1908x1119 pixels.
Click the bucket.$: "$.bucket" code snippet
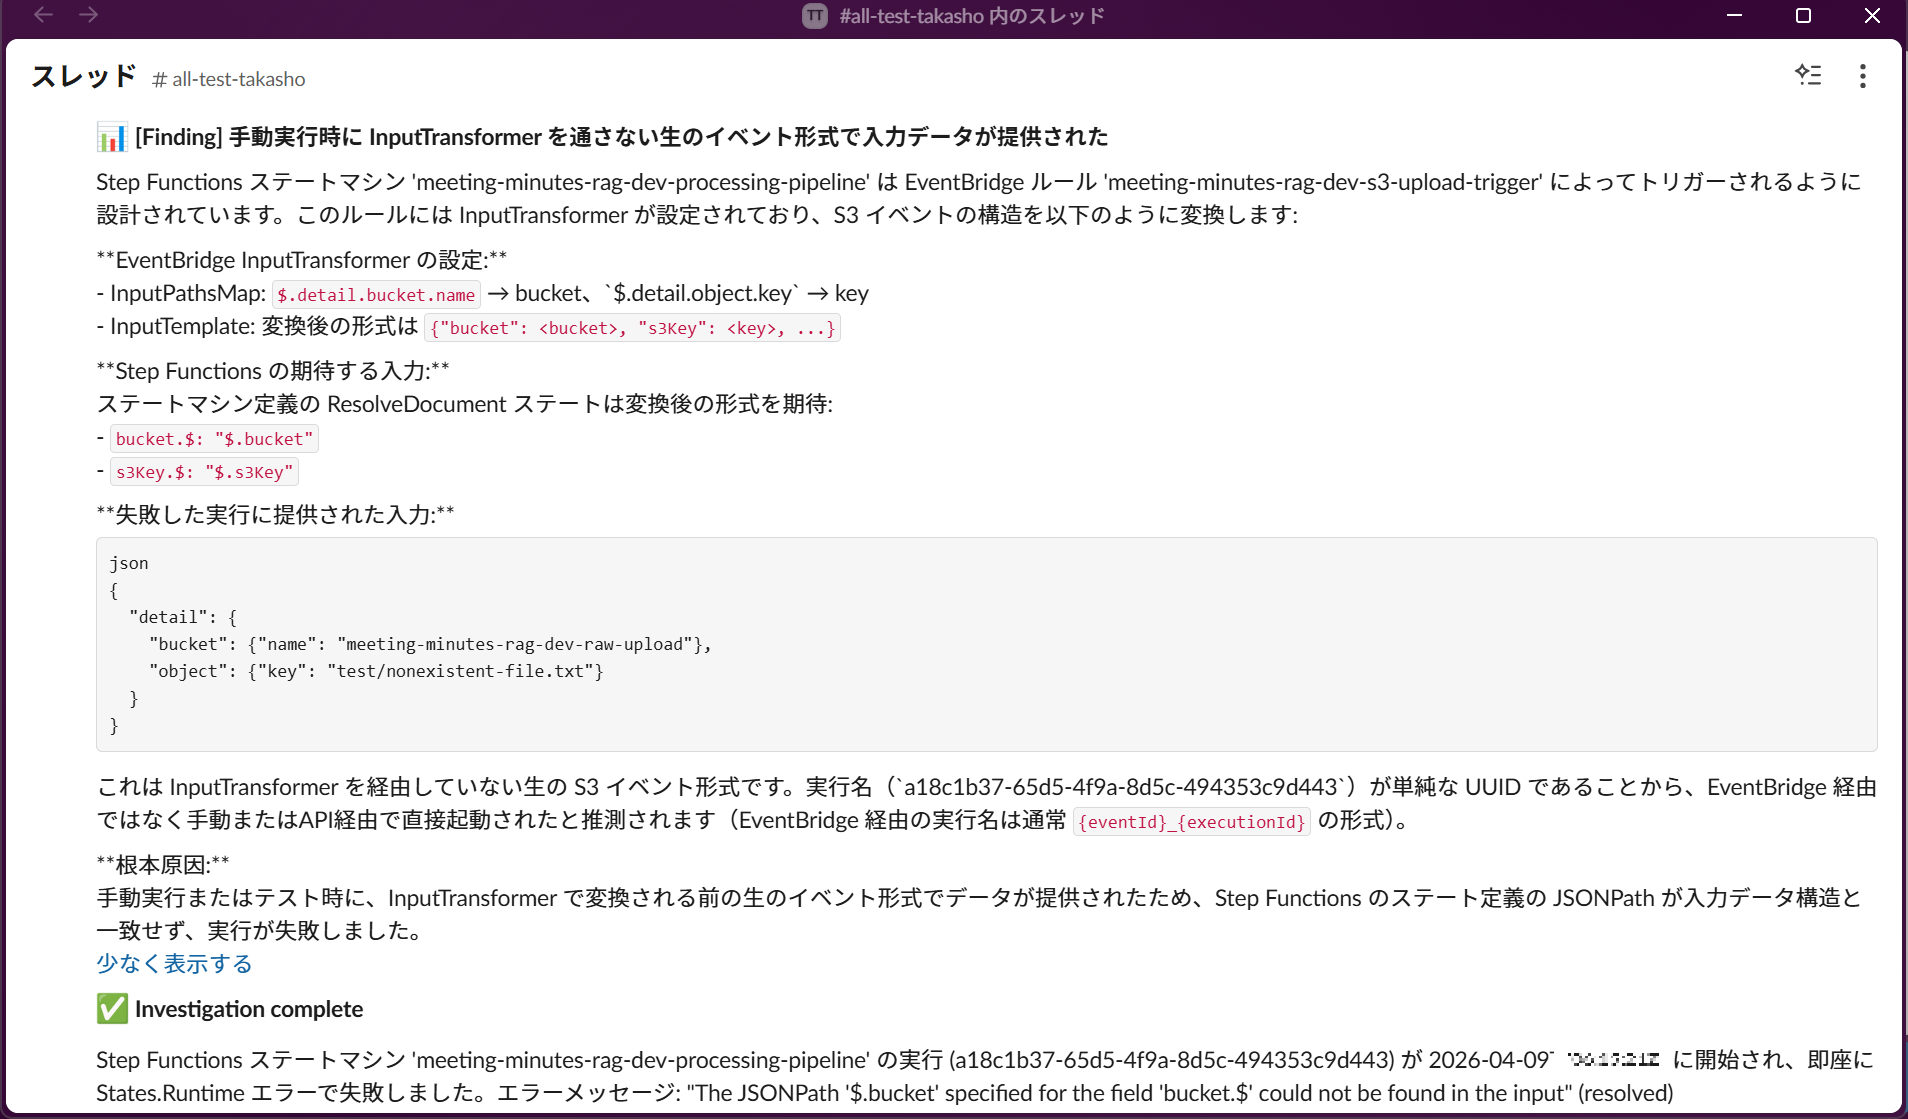(214, 439)
